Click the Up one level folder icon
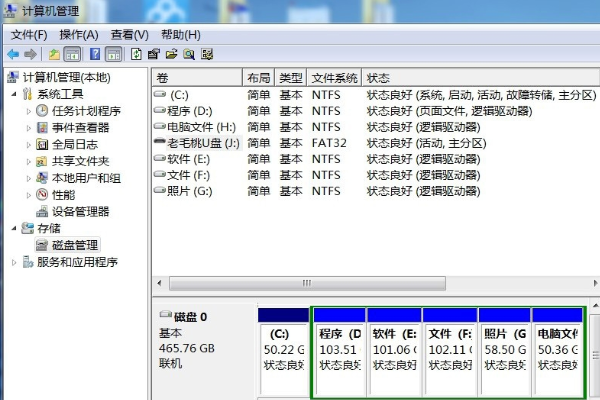This screenshot has width=600, height=400. click(x=54, y=54)
